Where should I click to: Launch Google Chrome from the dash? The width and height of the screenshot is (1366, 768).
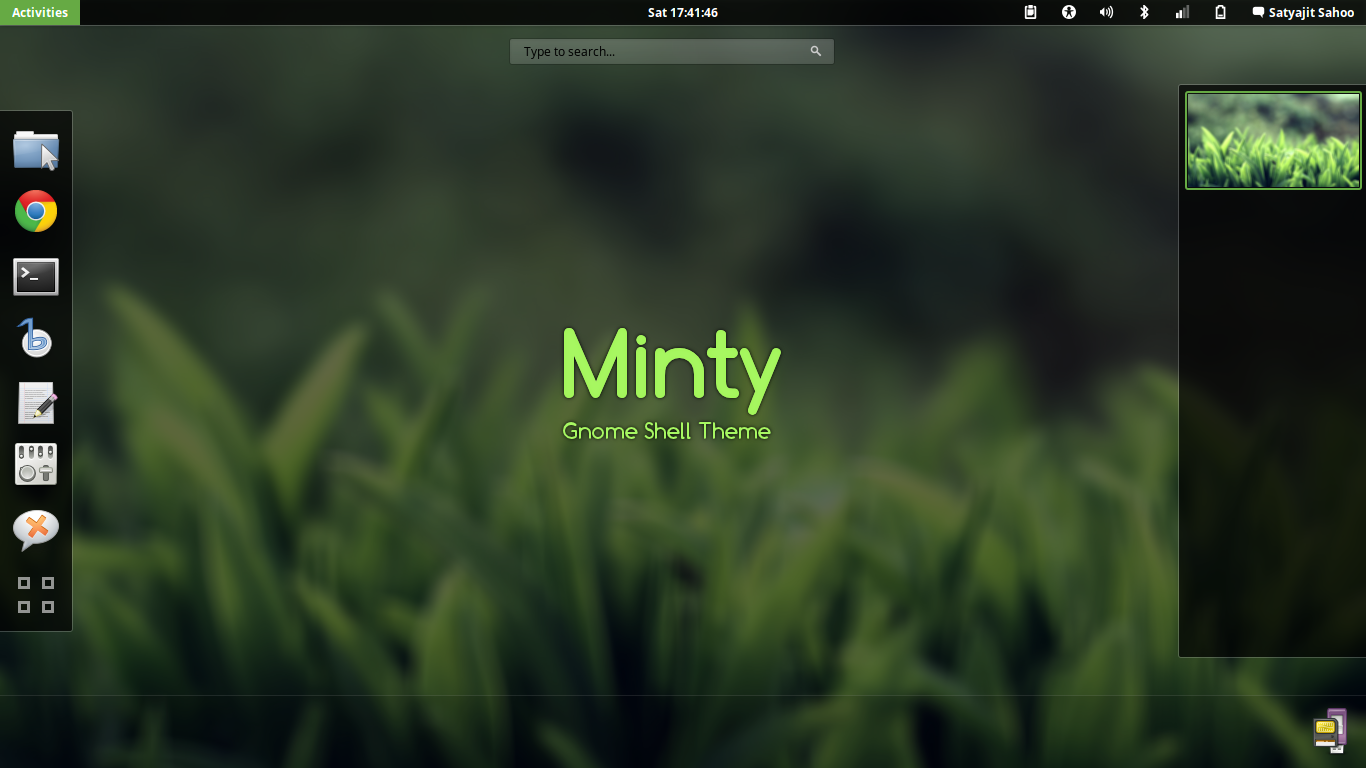coord(36,212)
